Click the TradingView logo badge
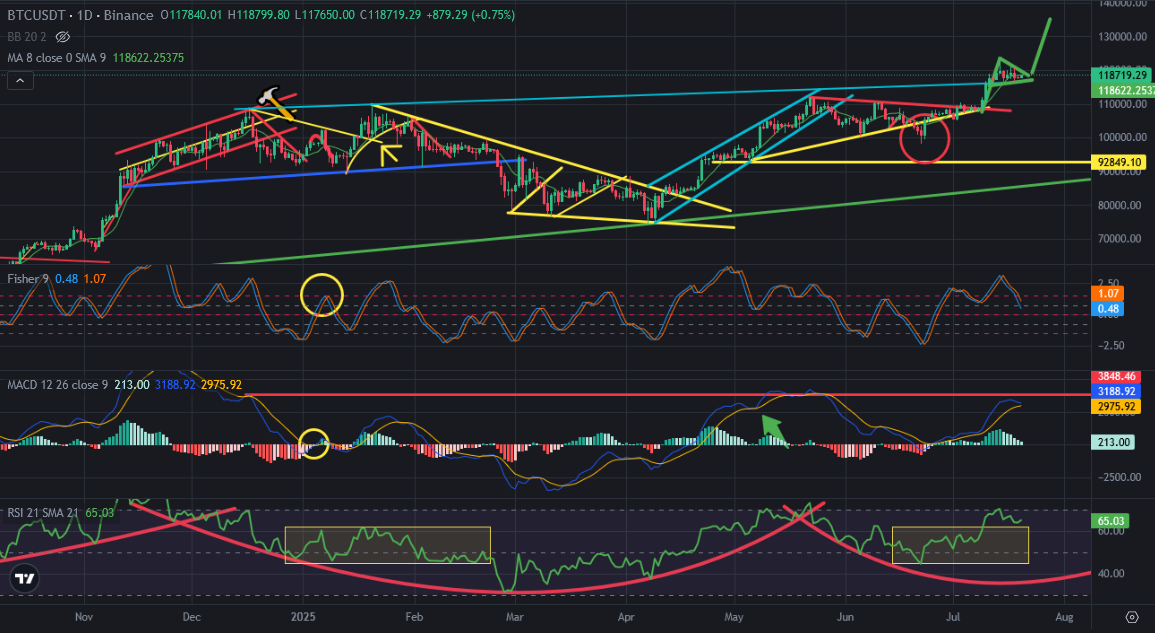Screen dimensions: 1155x633 point(25,578)
